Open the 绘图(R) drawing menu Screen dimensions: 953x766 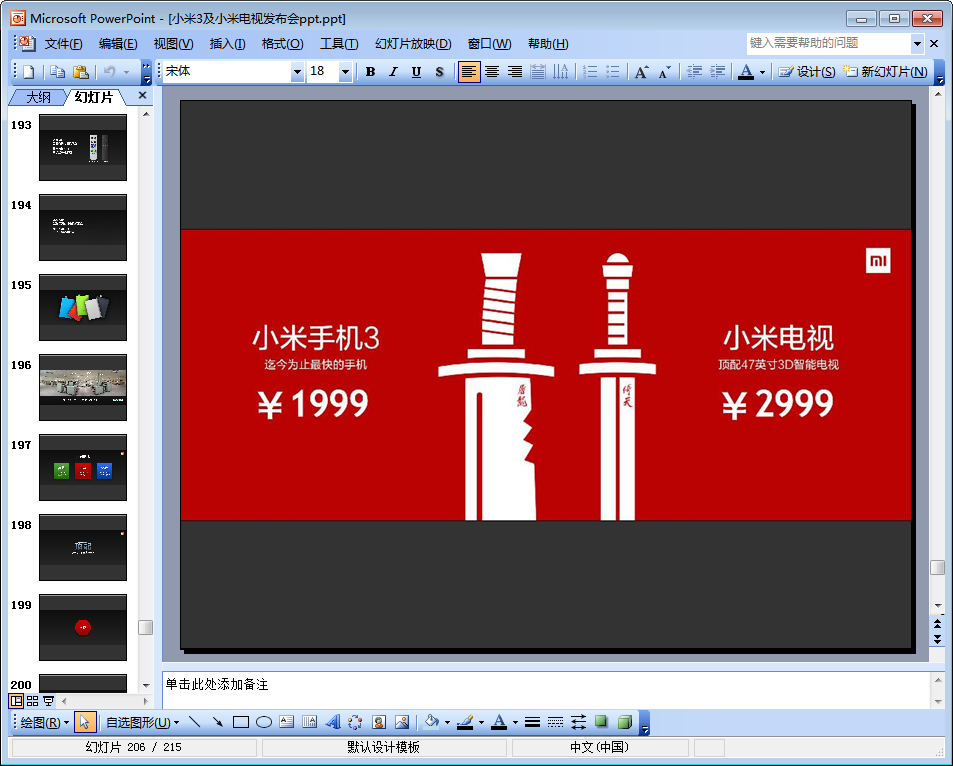coord(44,722)
